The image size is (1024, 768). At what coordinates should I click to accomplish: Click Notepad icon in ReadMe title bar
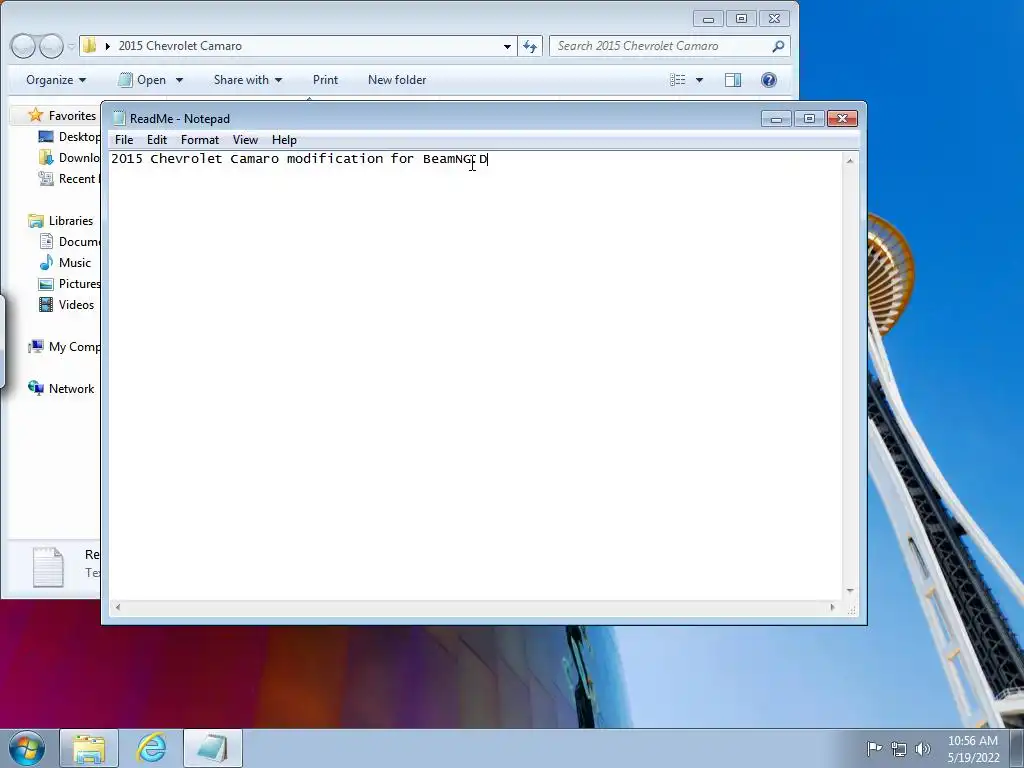tap(119, 118)
